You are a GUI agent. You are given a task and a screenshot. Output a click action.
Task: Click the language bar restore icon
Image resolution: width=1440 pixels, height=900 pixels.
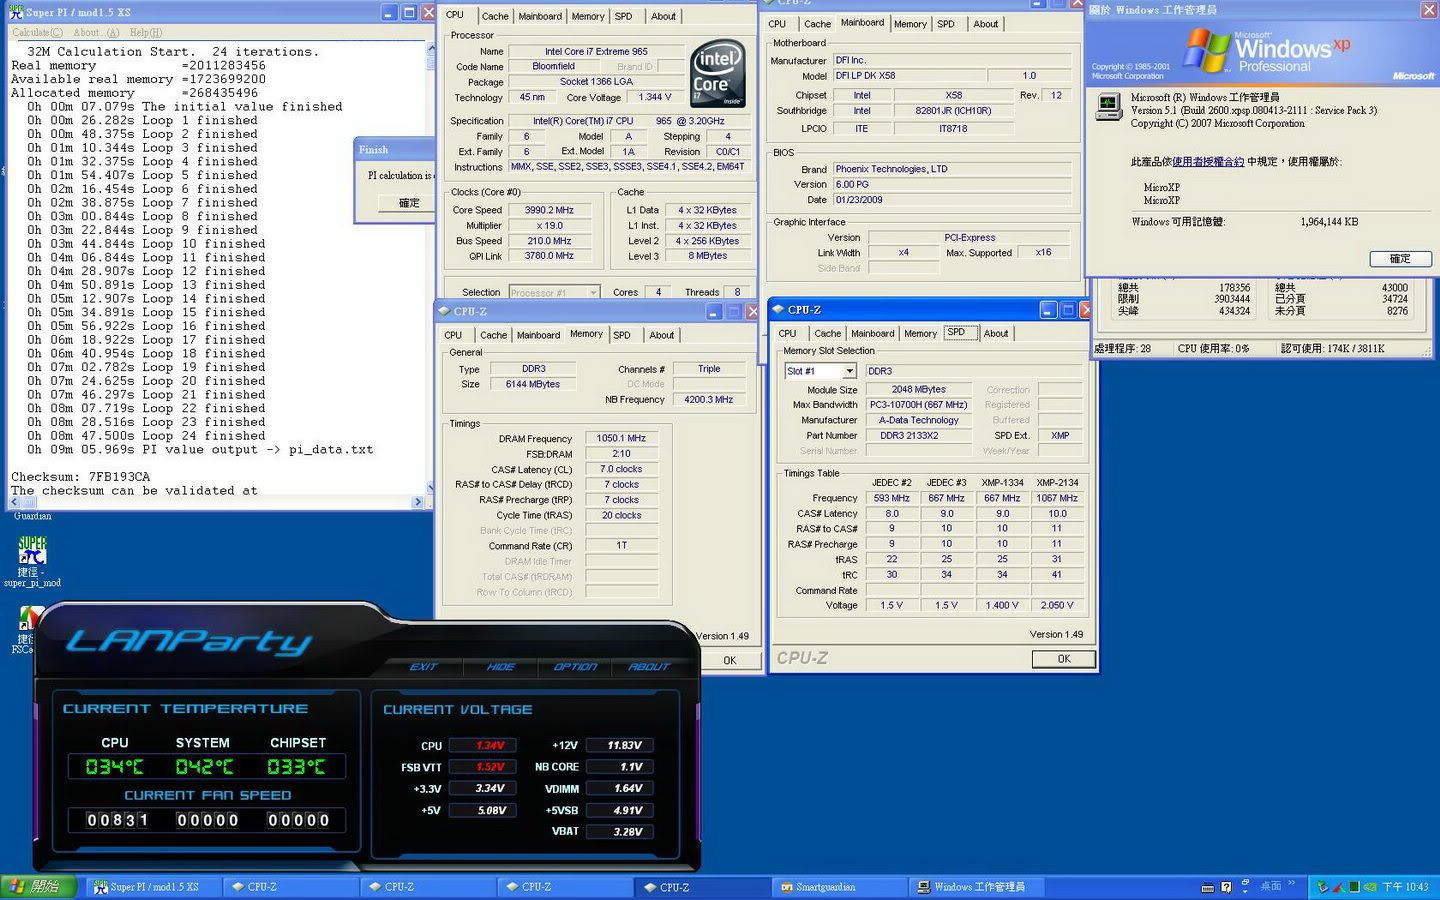point(1246,884)
